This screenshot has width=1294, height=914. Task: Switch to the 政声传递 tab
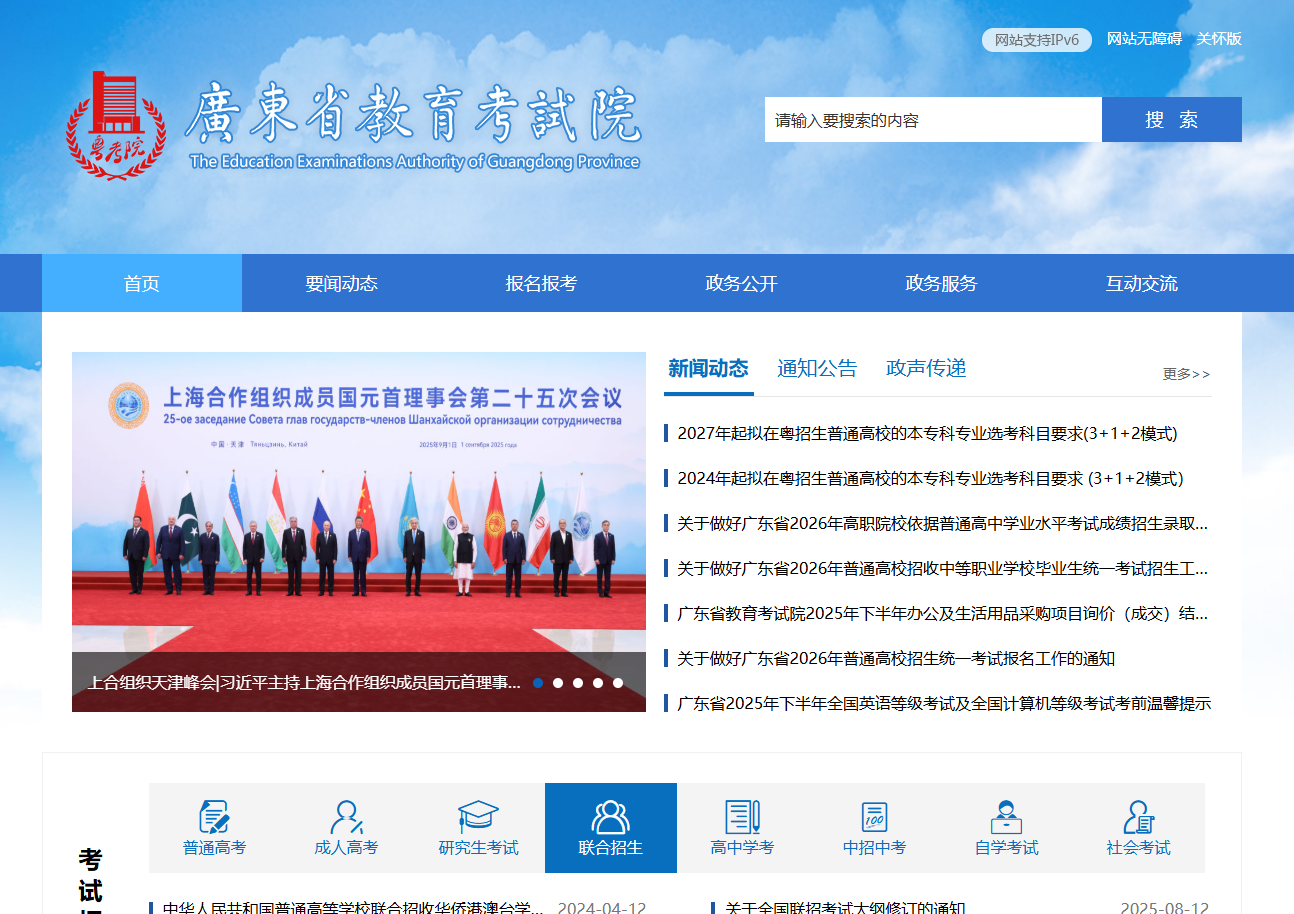pyautogui.click(x=926, y=368)
